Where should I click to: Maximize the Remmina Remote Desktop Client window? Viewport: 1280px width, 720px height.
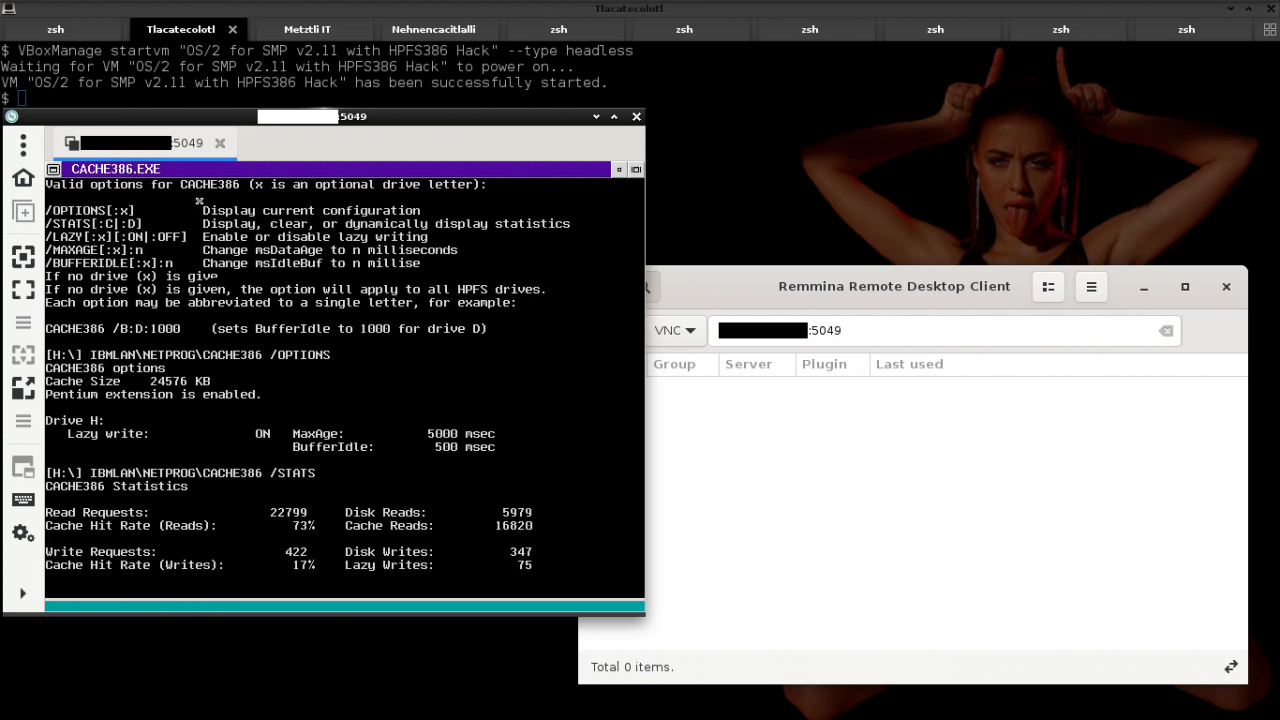click(x=1185, y=287)
